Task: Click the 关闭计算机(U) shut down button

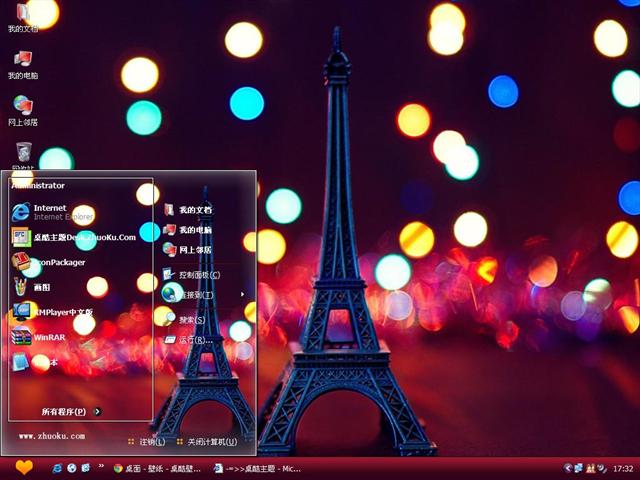Action: 207,442
